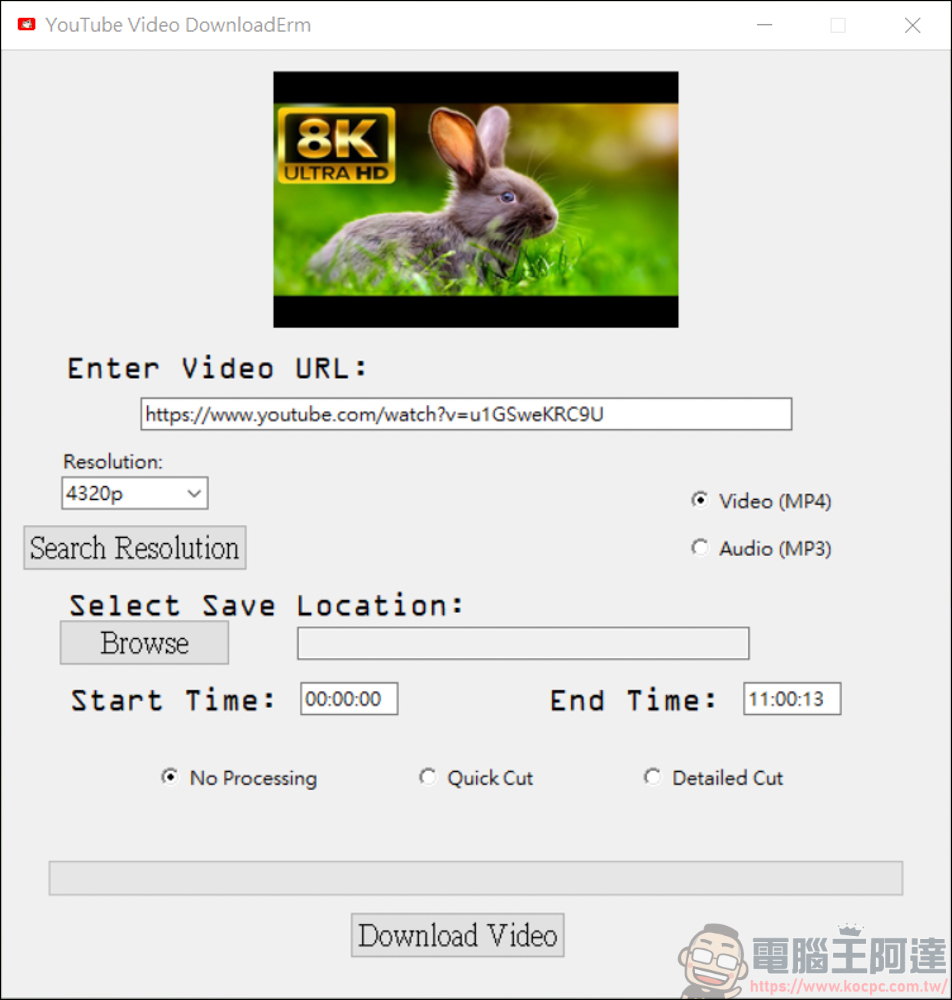Focus the video URL input field
The image size is (952, 1000).
coord(466,415)
